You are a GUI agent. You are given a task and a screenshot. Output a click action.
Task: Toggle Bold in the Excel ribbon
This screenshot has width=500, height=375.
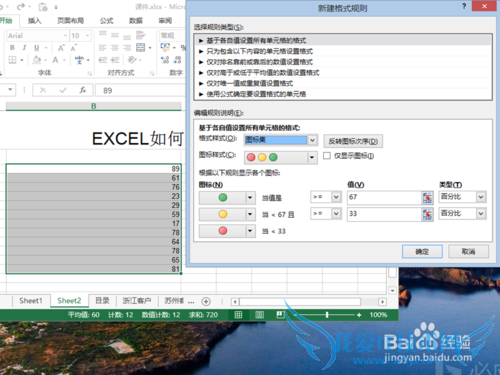coord(12,48)
